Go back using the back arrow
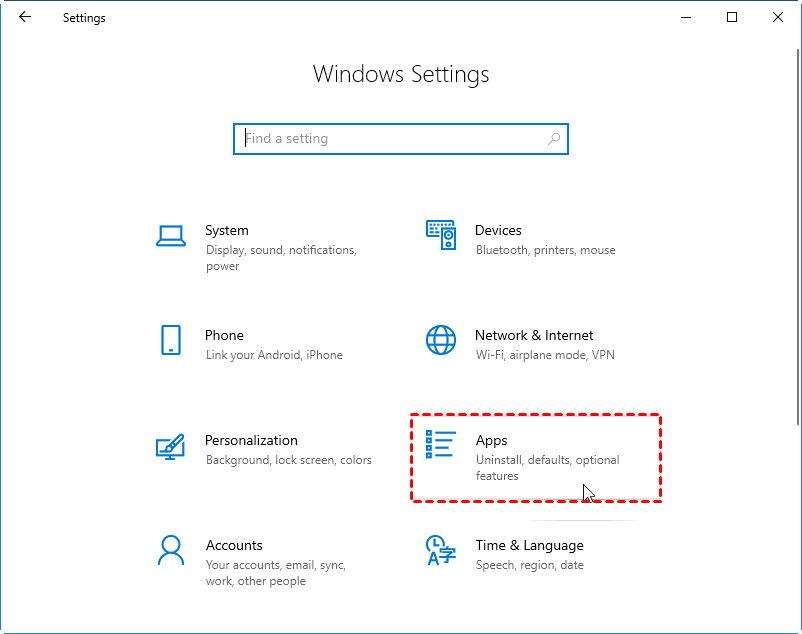Screen dimensions: 802x634 coord(25,17)
